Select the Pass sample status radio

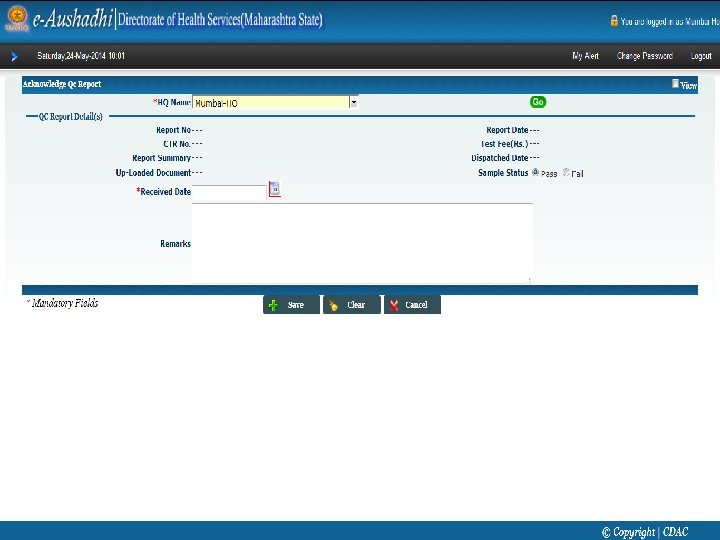tap(535, 172)
